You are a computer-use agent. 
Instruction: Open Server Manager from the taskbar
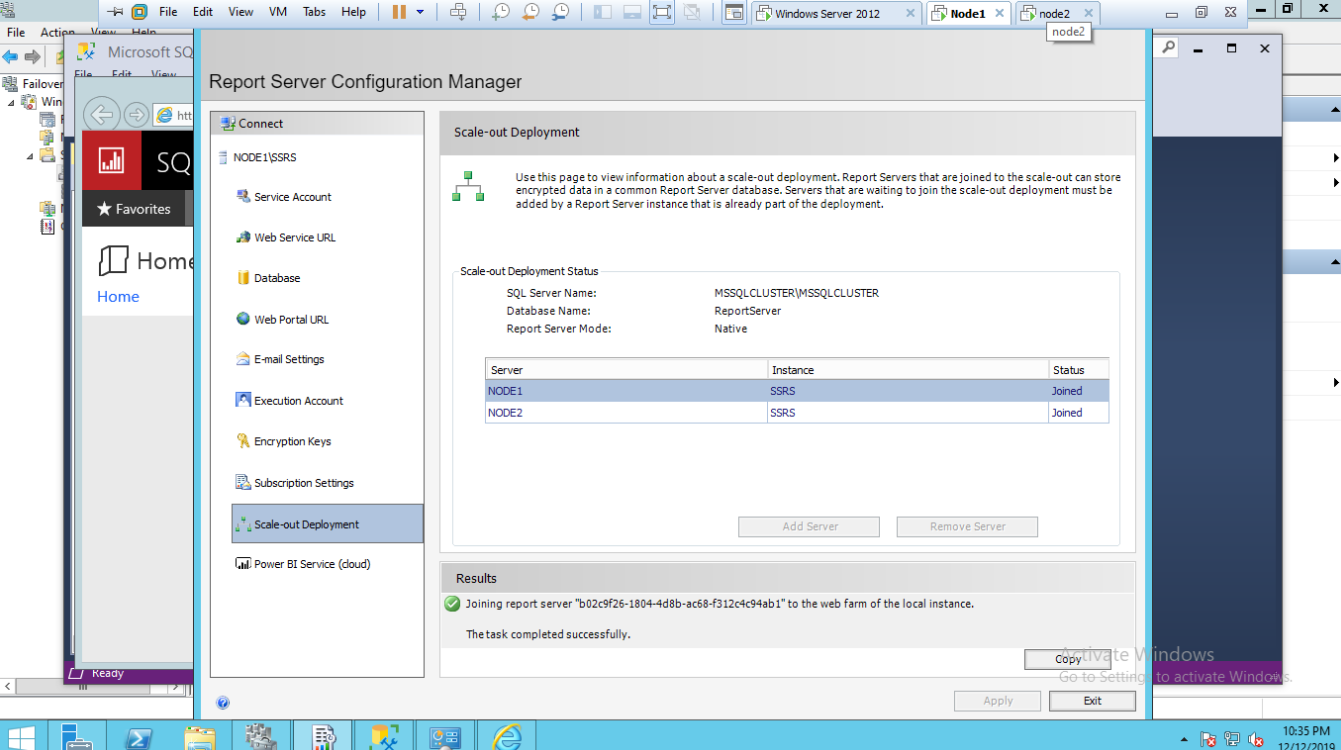tap(77, 737)
